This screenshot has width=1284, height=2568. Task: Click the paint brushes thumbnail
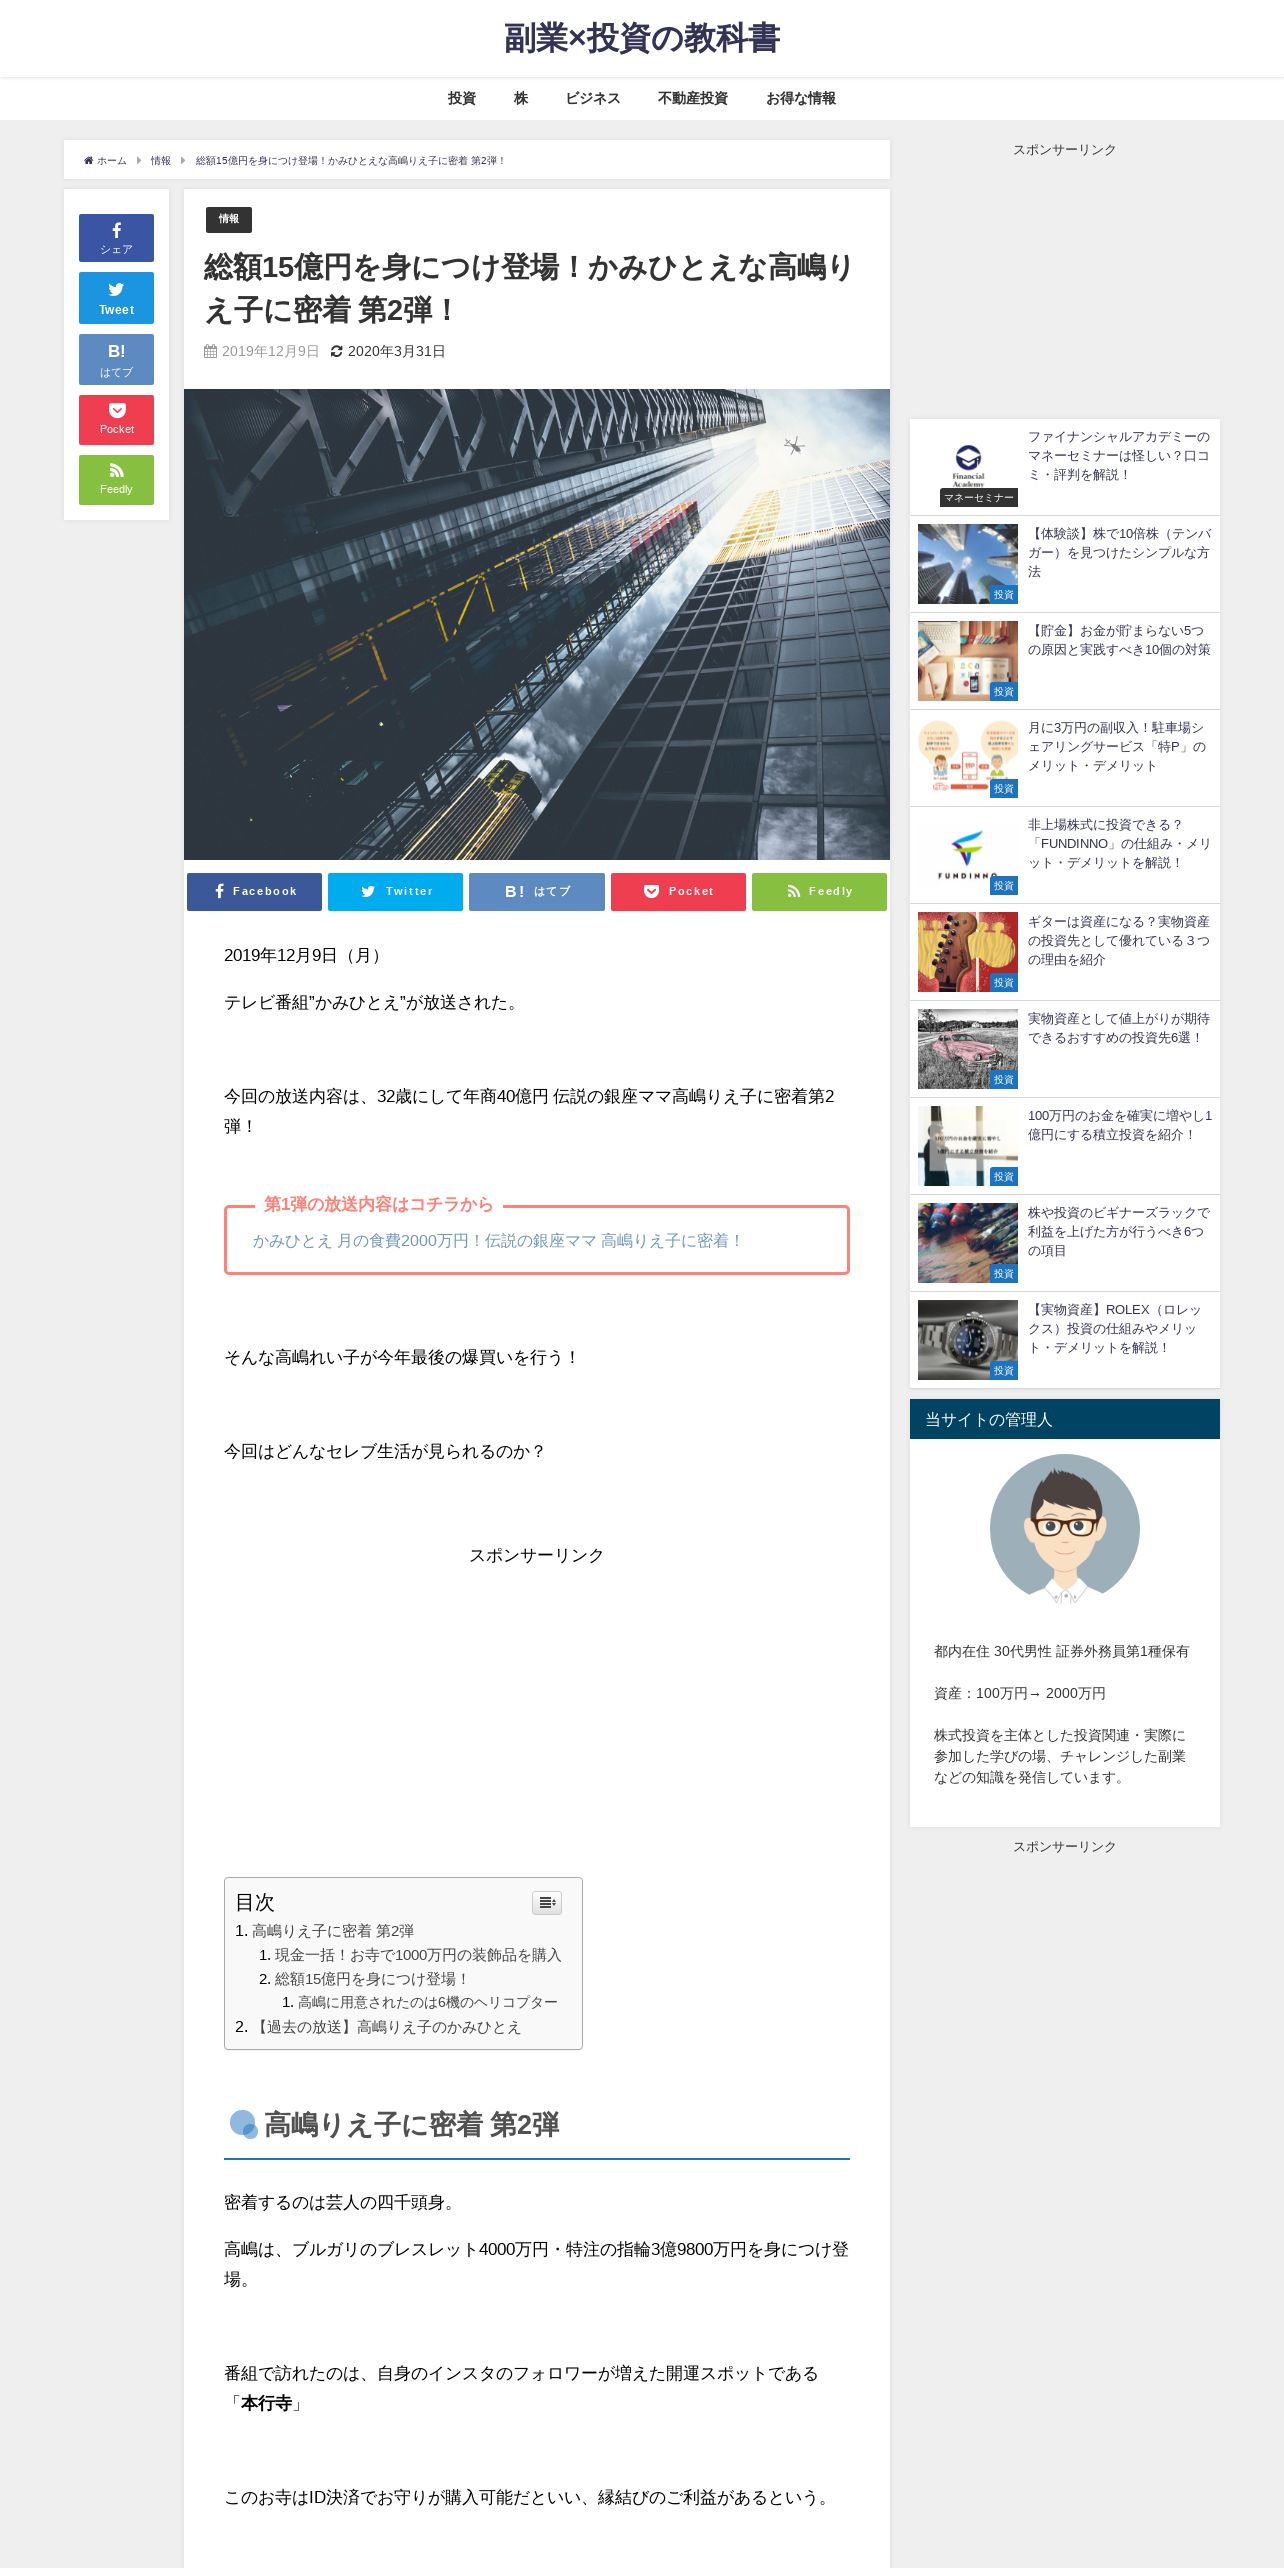click(968, 1242)
